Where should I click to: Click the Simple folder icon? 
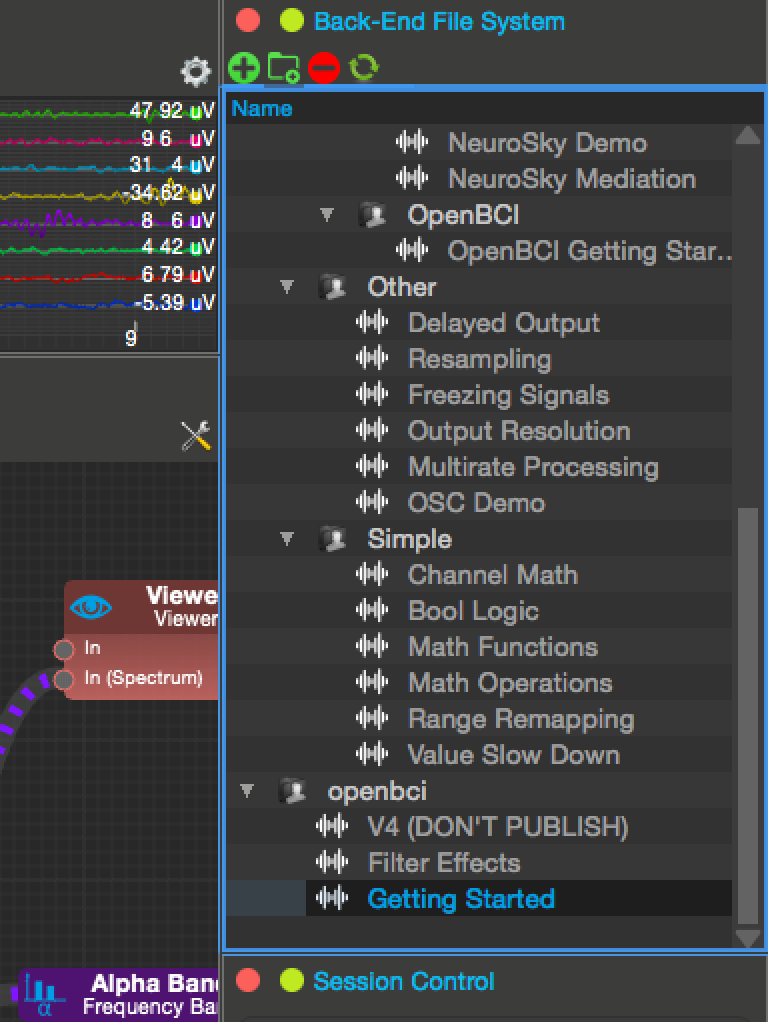coord(332,538)
